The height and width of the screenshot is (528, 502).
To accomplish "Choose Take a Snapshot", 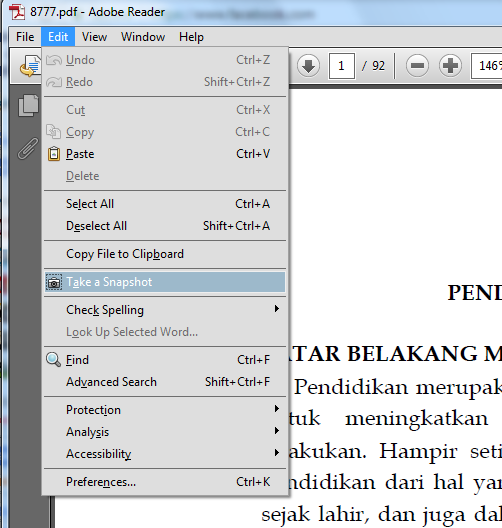I will 165,282.
